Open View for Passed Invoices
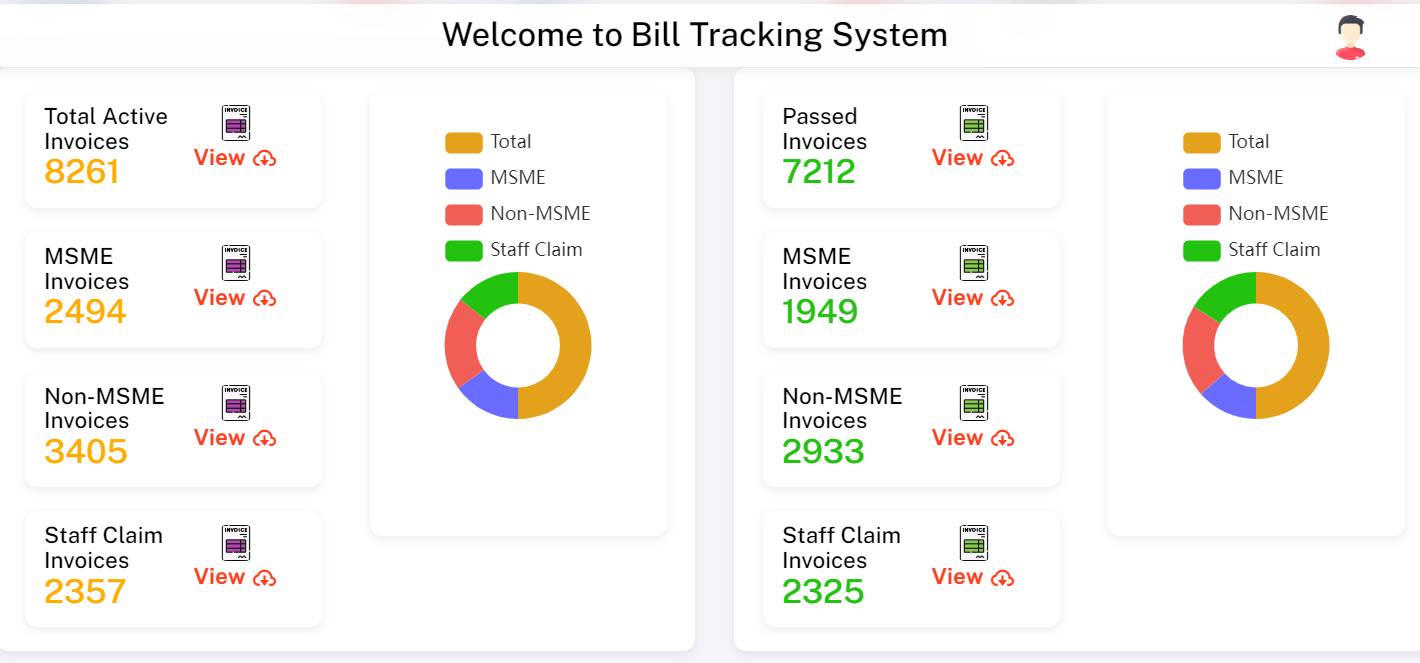This screenshot has width=1420, height=663. tap(958, 158)
